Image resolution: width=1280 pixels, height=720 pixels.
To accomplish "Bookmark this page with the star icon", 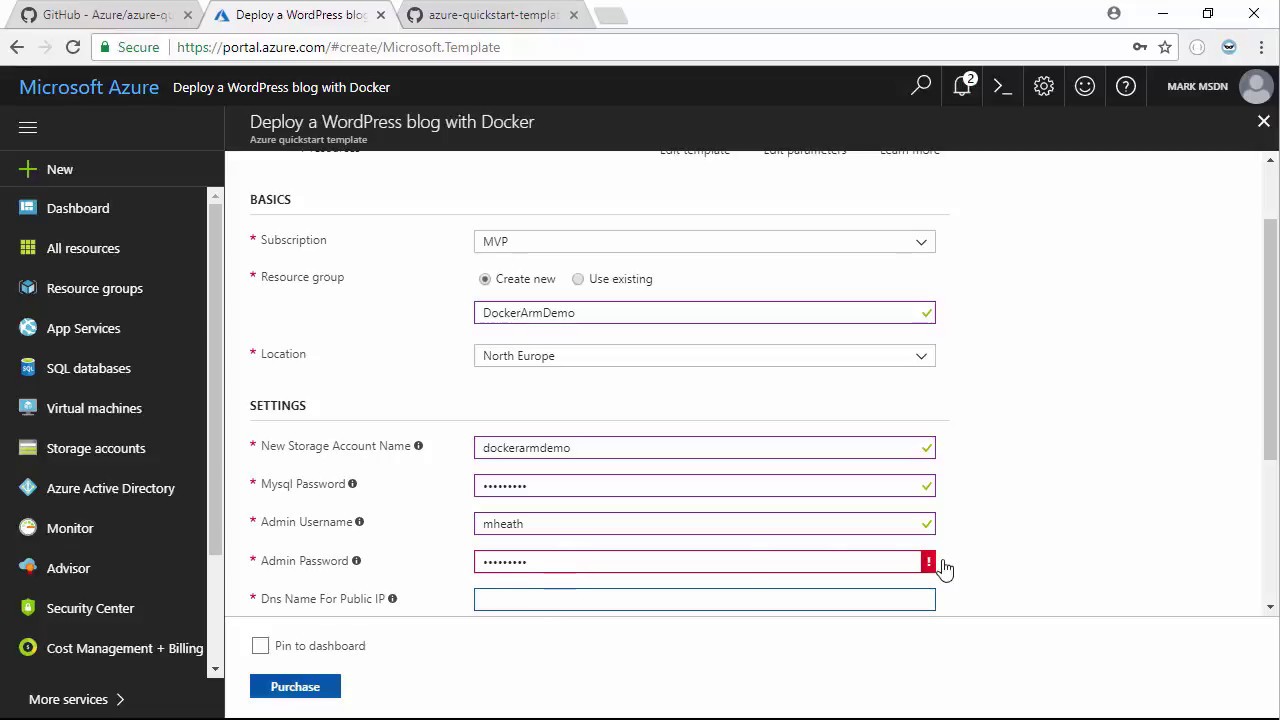I will click(x=1165, y=47).
